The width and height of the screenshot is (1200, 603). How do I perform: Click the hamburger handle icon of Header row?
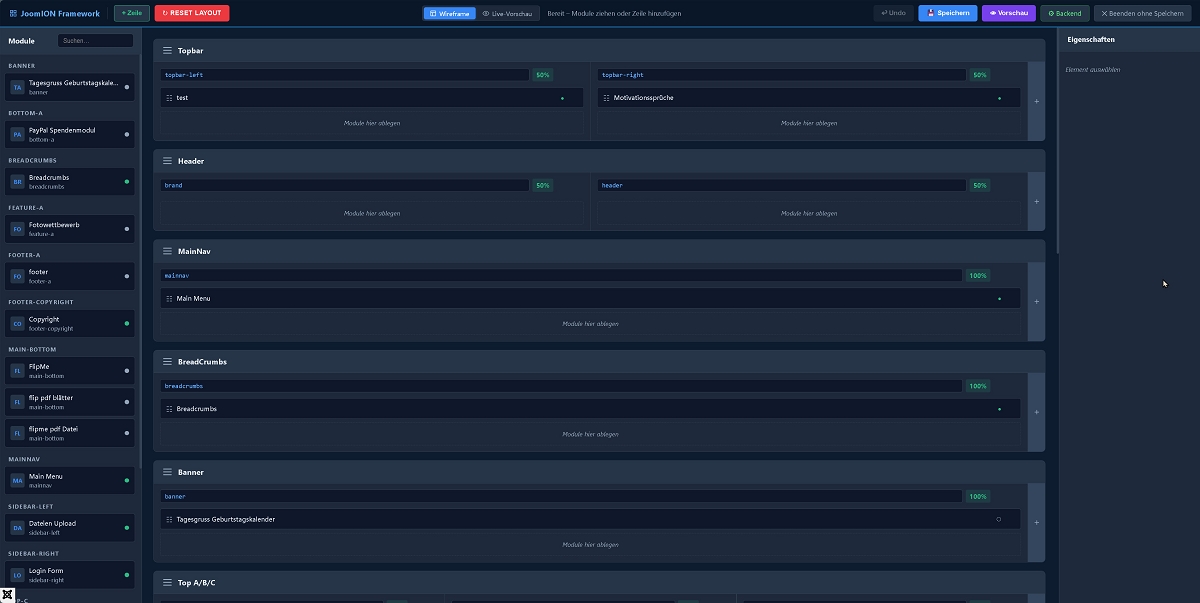pos(168,161)
